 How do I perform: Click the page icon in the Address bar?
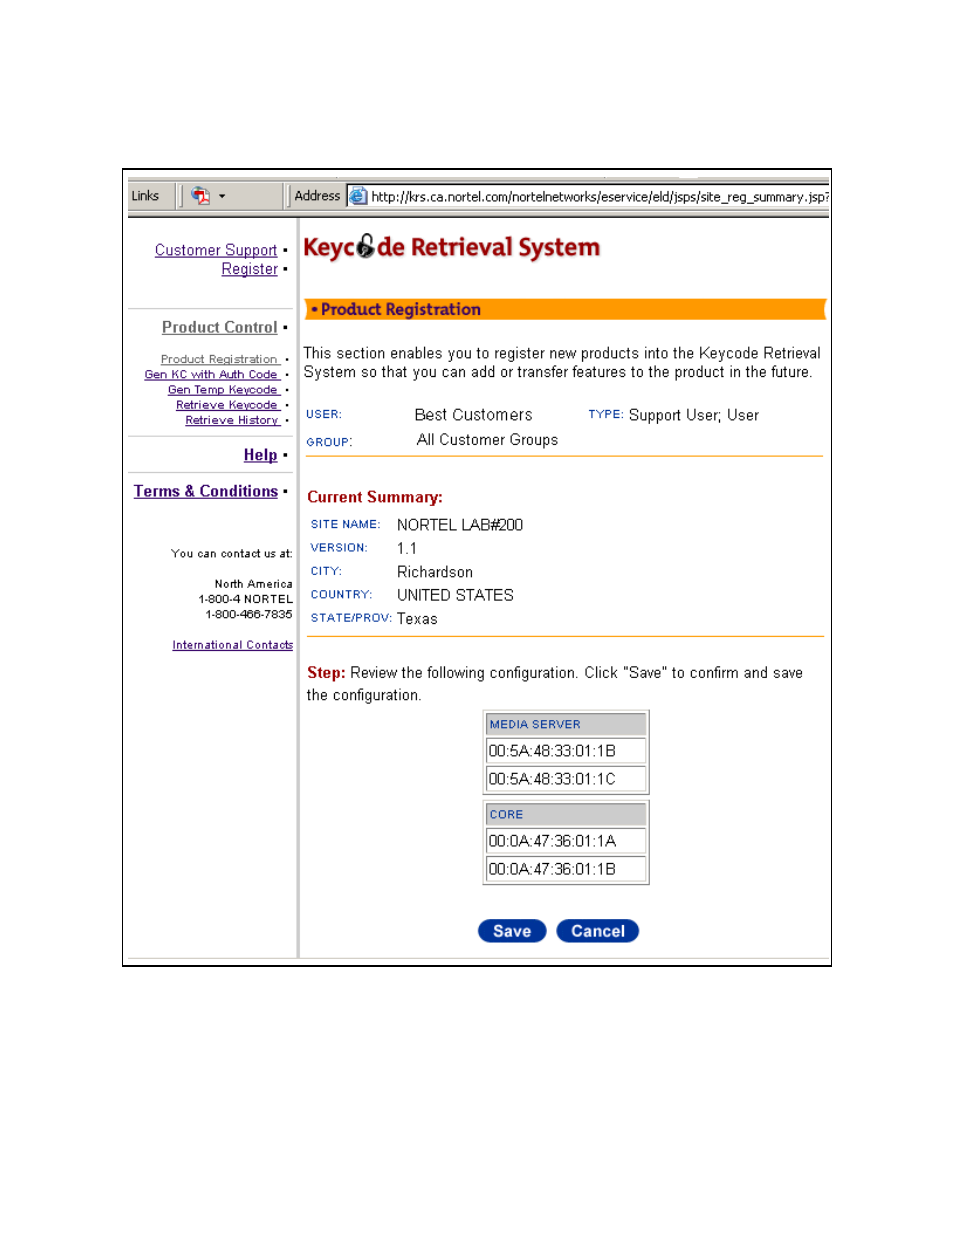[358, 196]
